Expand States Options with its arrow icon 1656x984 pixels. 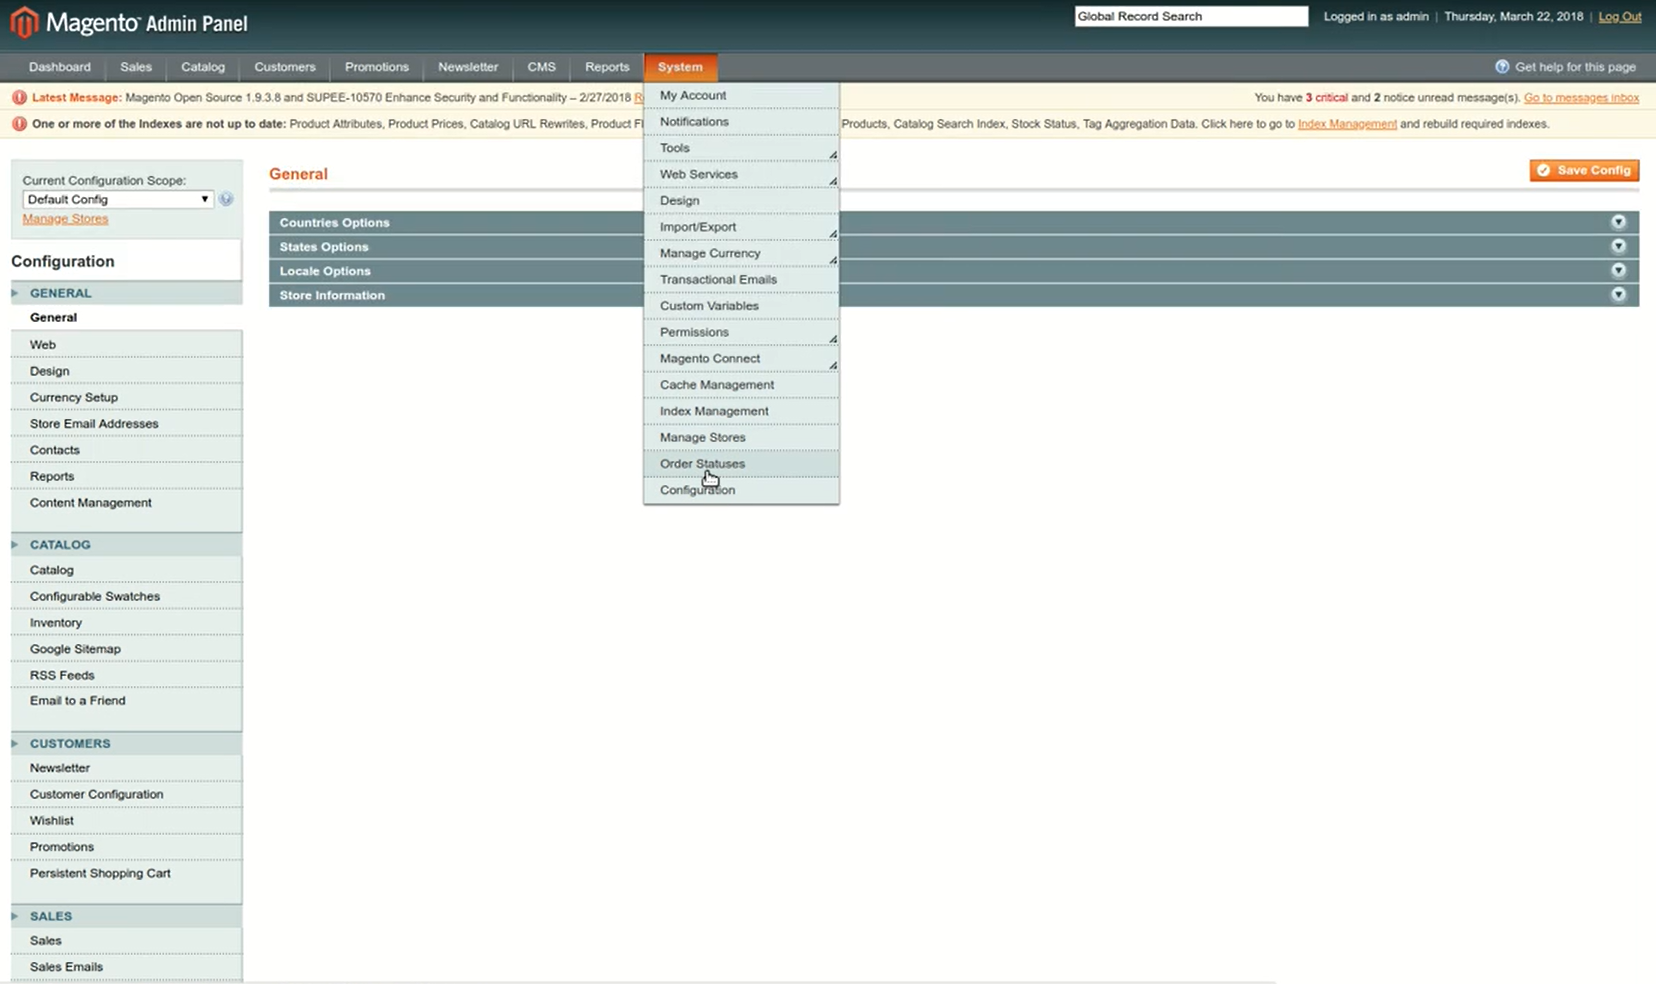(x=1618, y=246)
